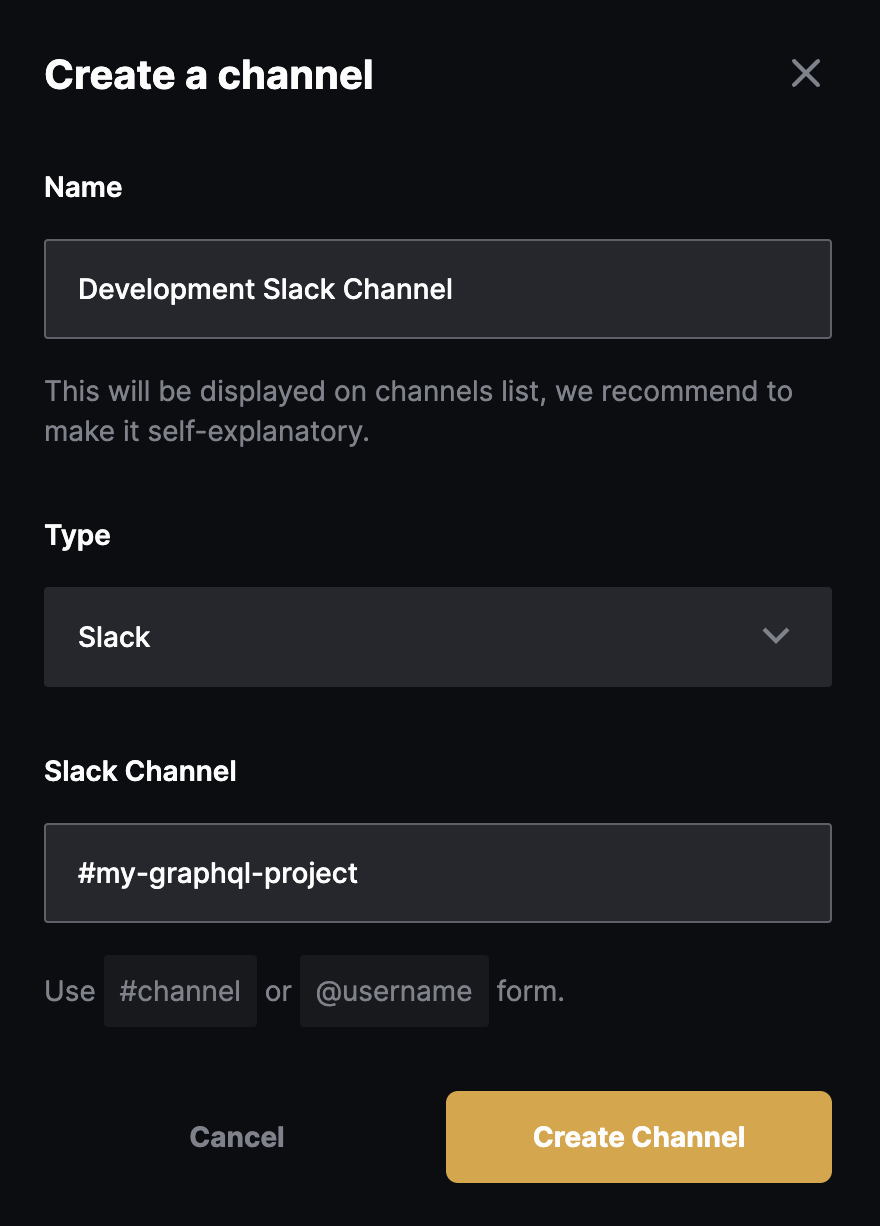
Task: Click Cancel to dismiss the dialog
Action: pyautogui.click(x=236, y=1137)
